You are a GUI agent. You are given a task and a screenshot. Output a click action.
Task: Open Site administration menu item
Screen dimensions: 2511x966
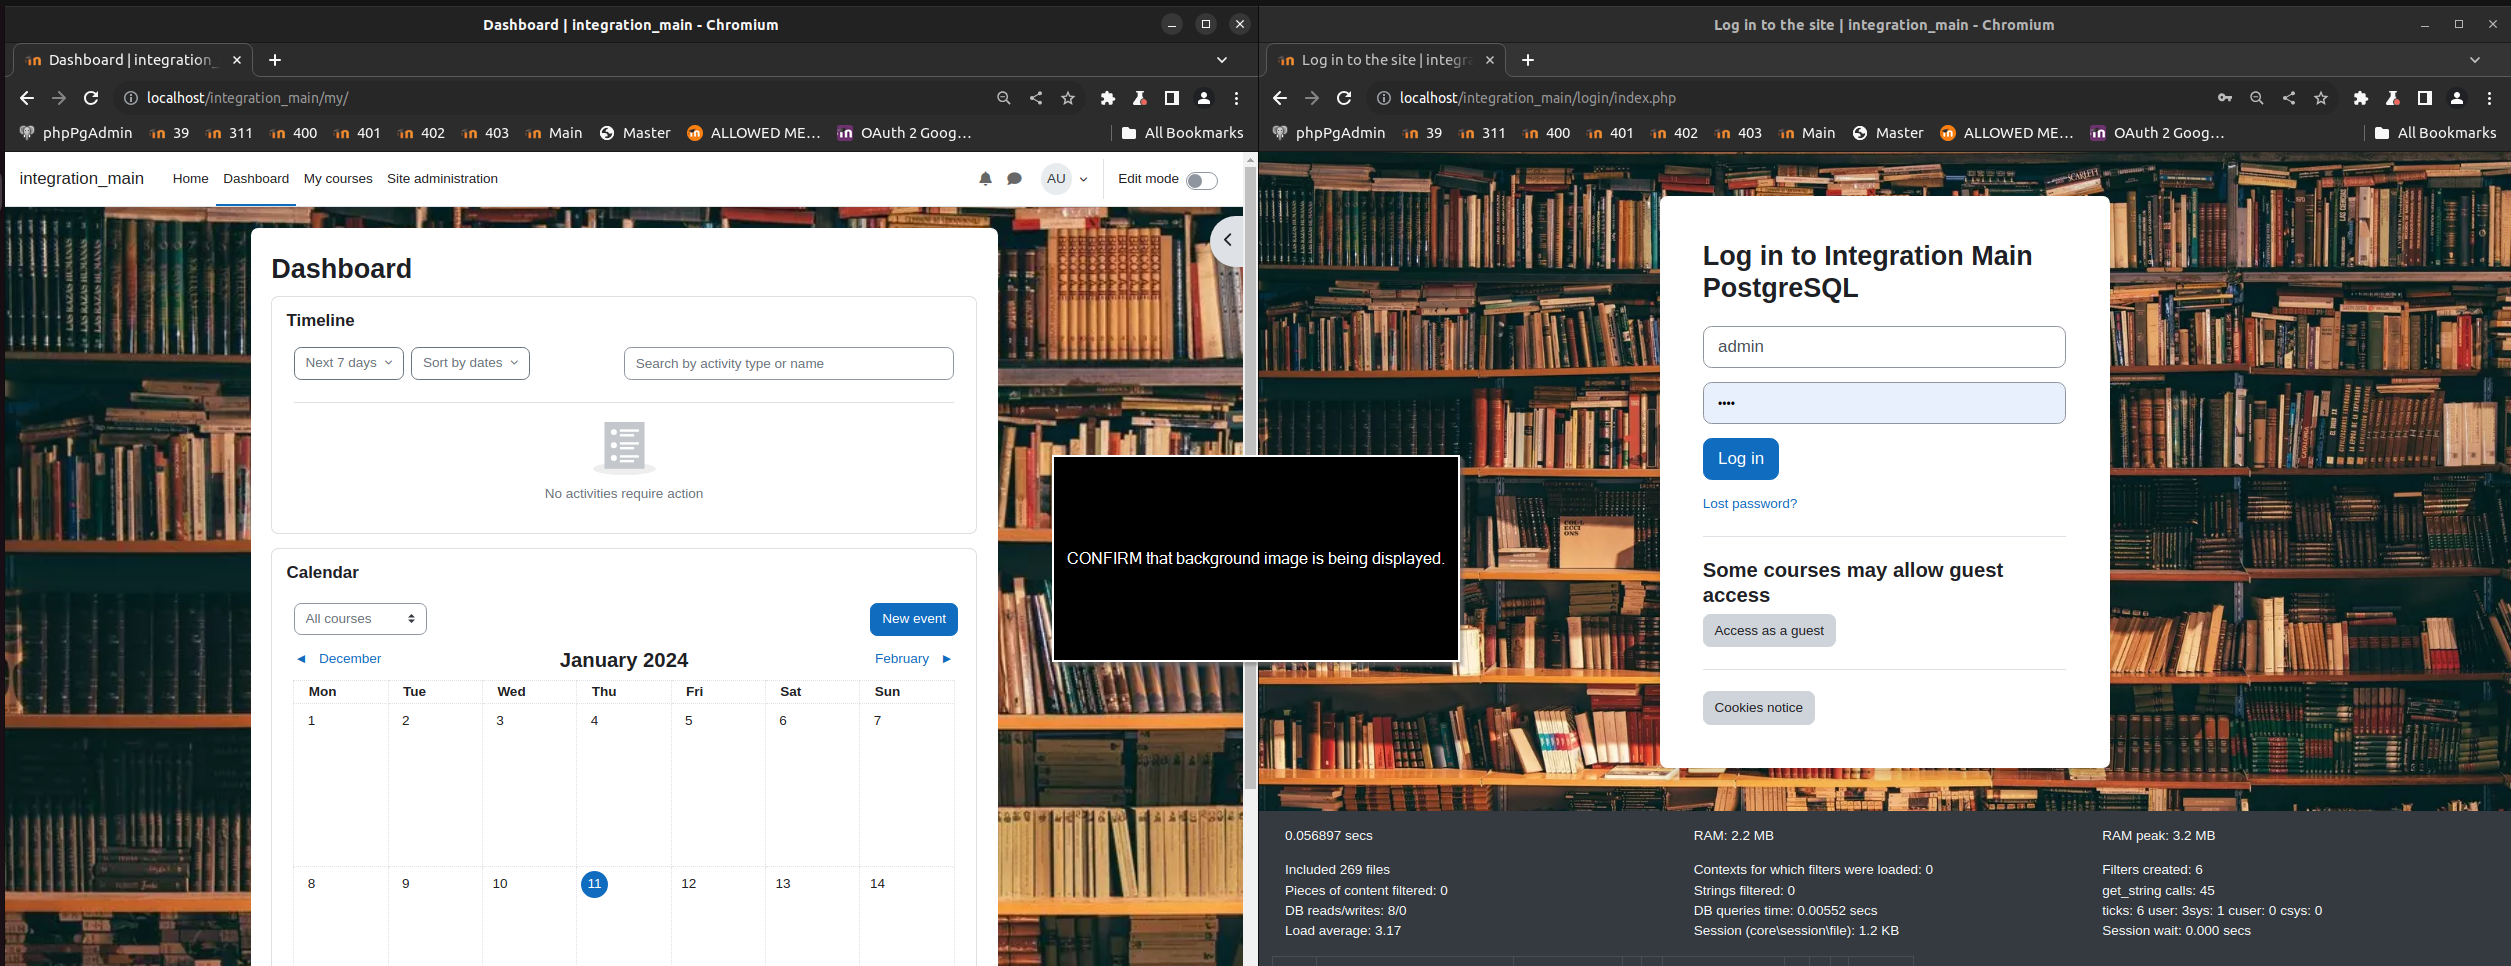click(x=442, y=179)
